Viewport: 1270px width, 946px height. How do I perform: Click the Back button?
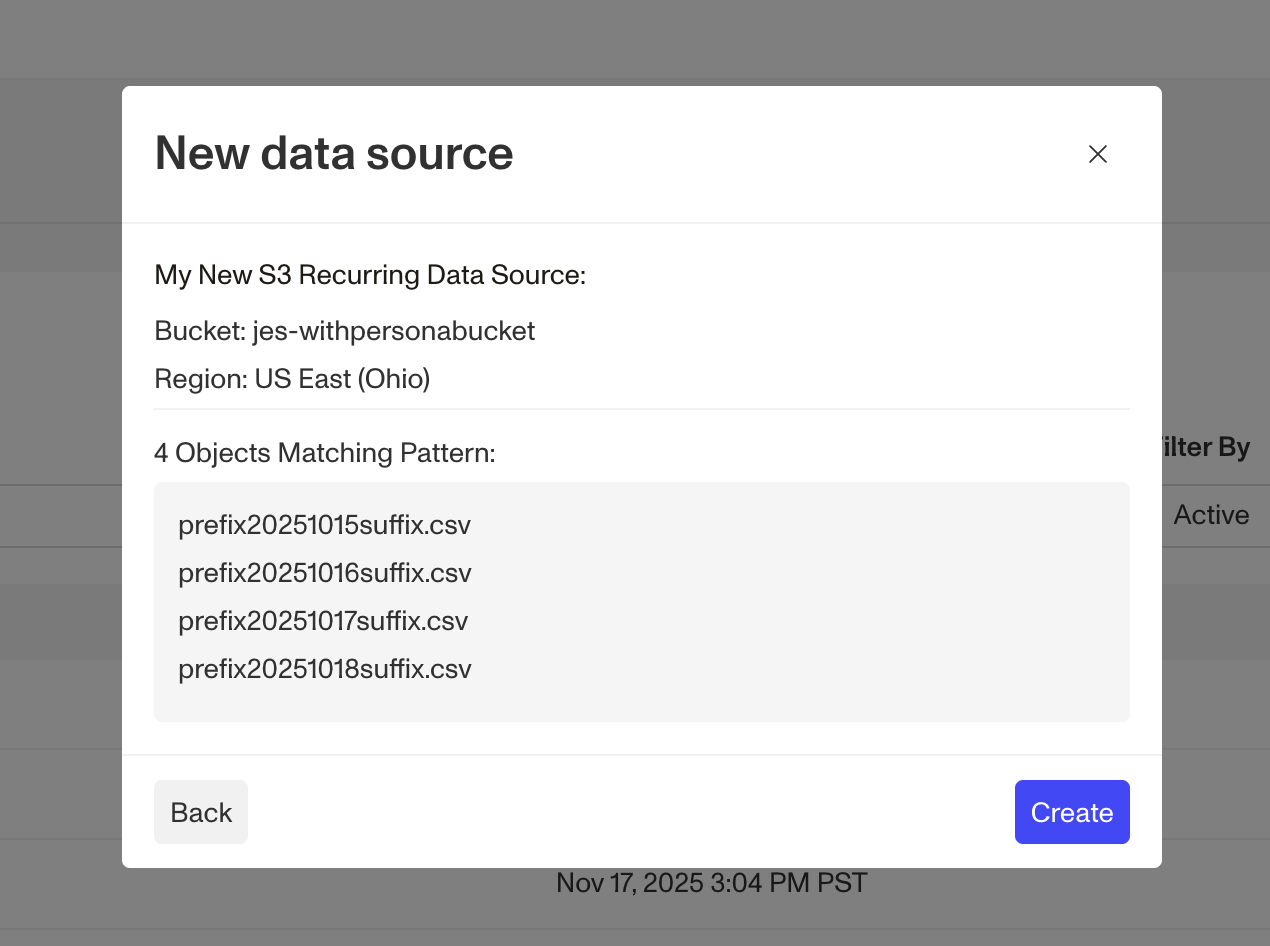point(200,812)
